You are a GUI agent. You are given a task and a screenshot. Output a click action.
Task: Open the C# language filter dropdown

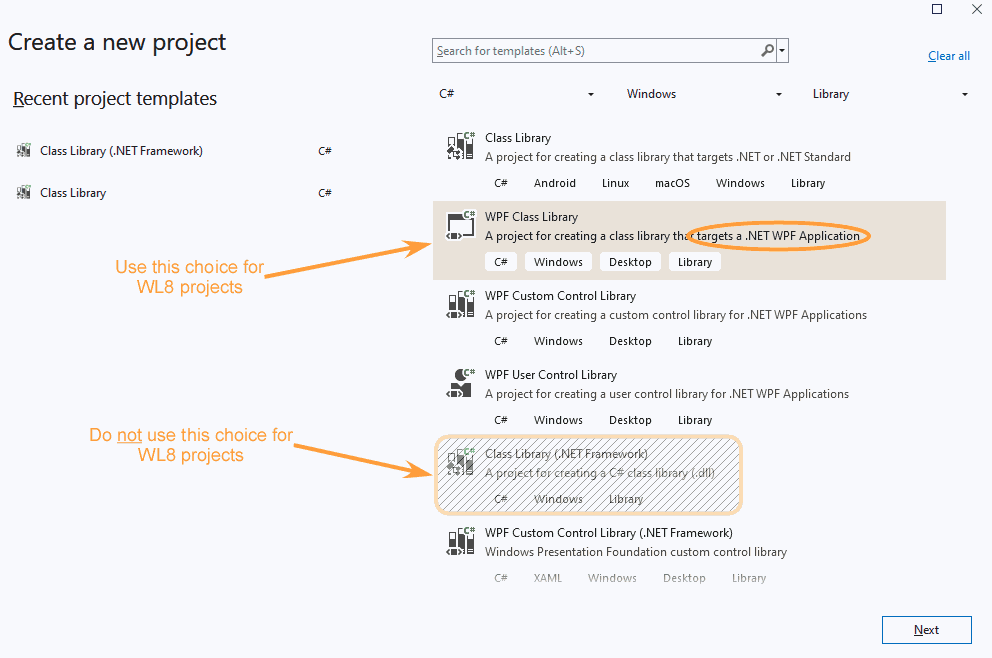pyautogui.click(x=516, y=94)
